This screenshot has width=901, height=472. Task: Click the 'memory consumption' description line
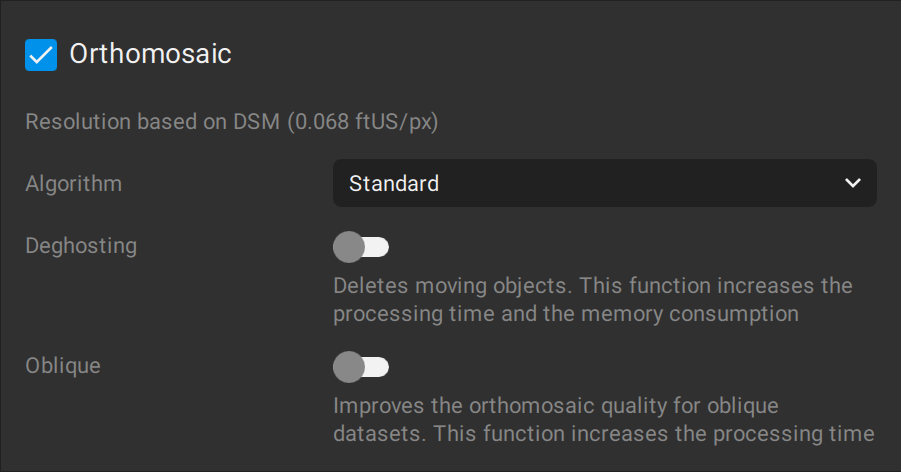[x=565, y=314]
